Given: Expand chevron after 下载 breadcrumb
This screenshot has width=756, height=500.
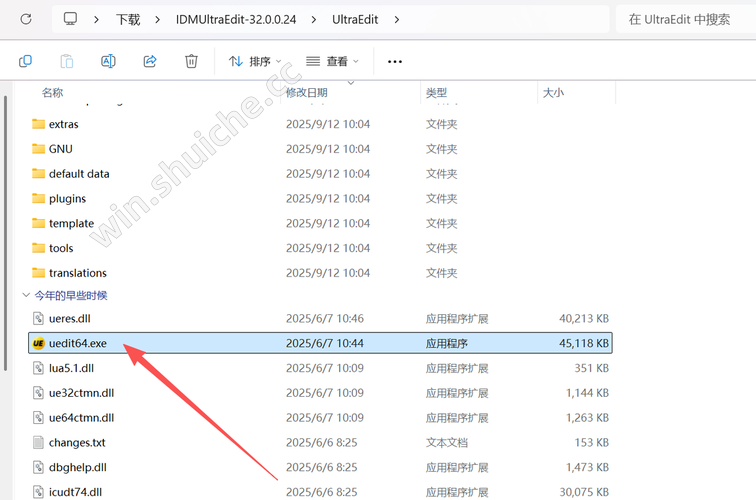Looking at the screenshot, I should (158, 20).
